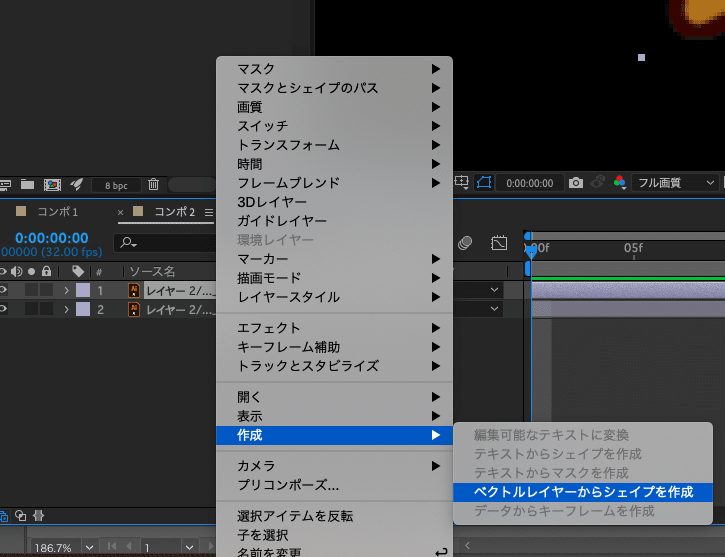Open the layer 2 parent dropdown arrow
The image size is (725, 557).
[494, 309]
